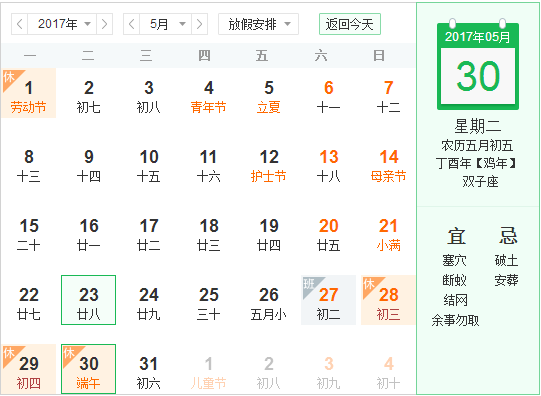Click the 双子座 zodiac label
541x396 pixels.
[480, 182]
